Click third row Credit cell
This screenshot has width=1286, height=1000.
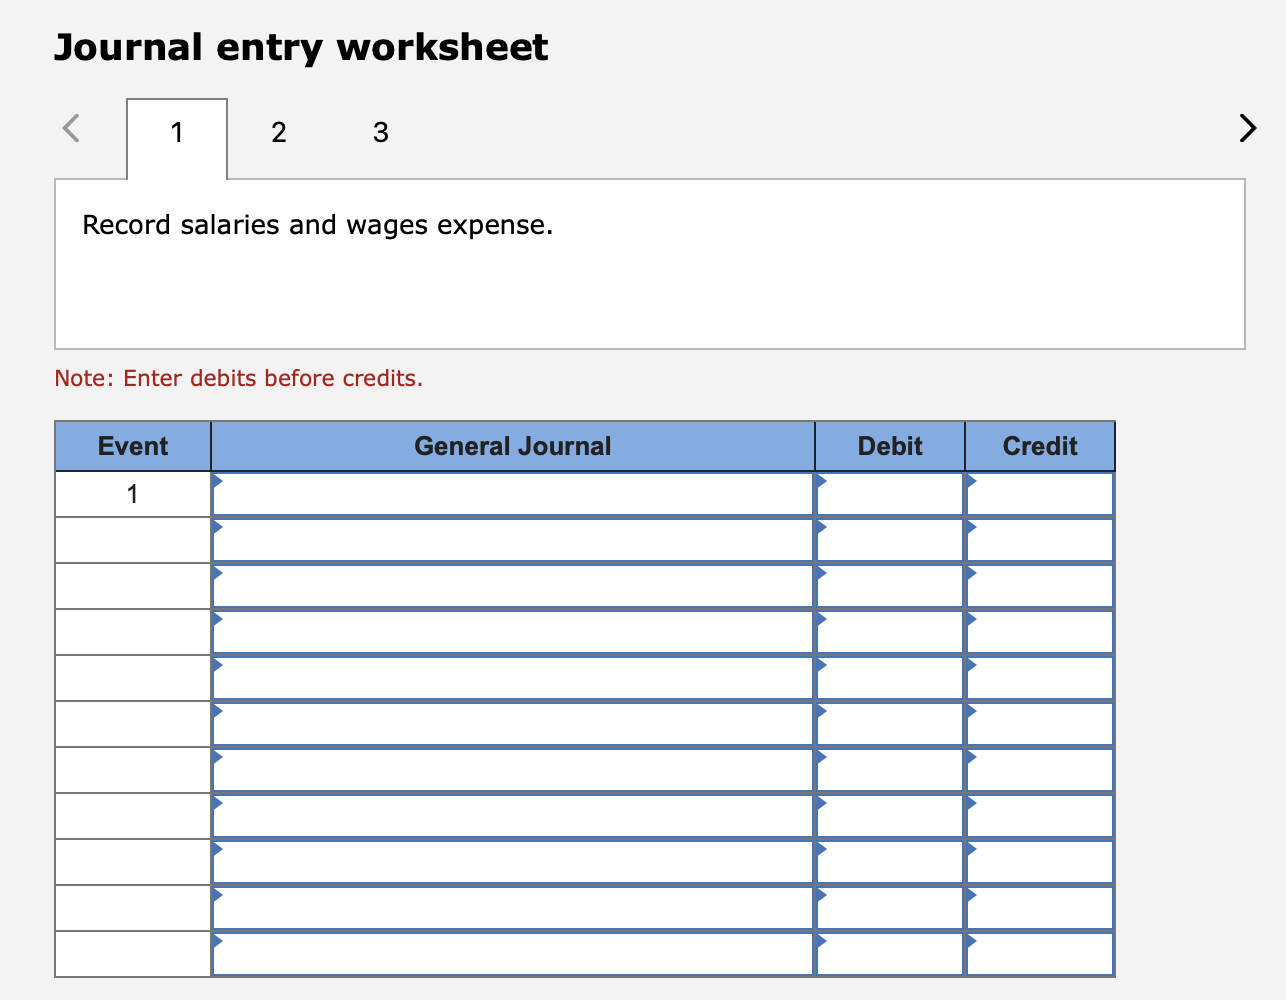(1040, 586)
